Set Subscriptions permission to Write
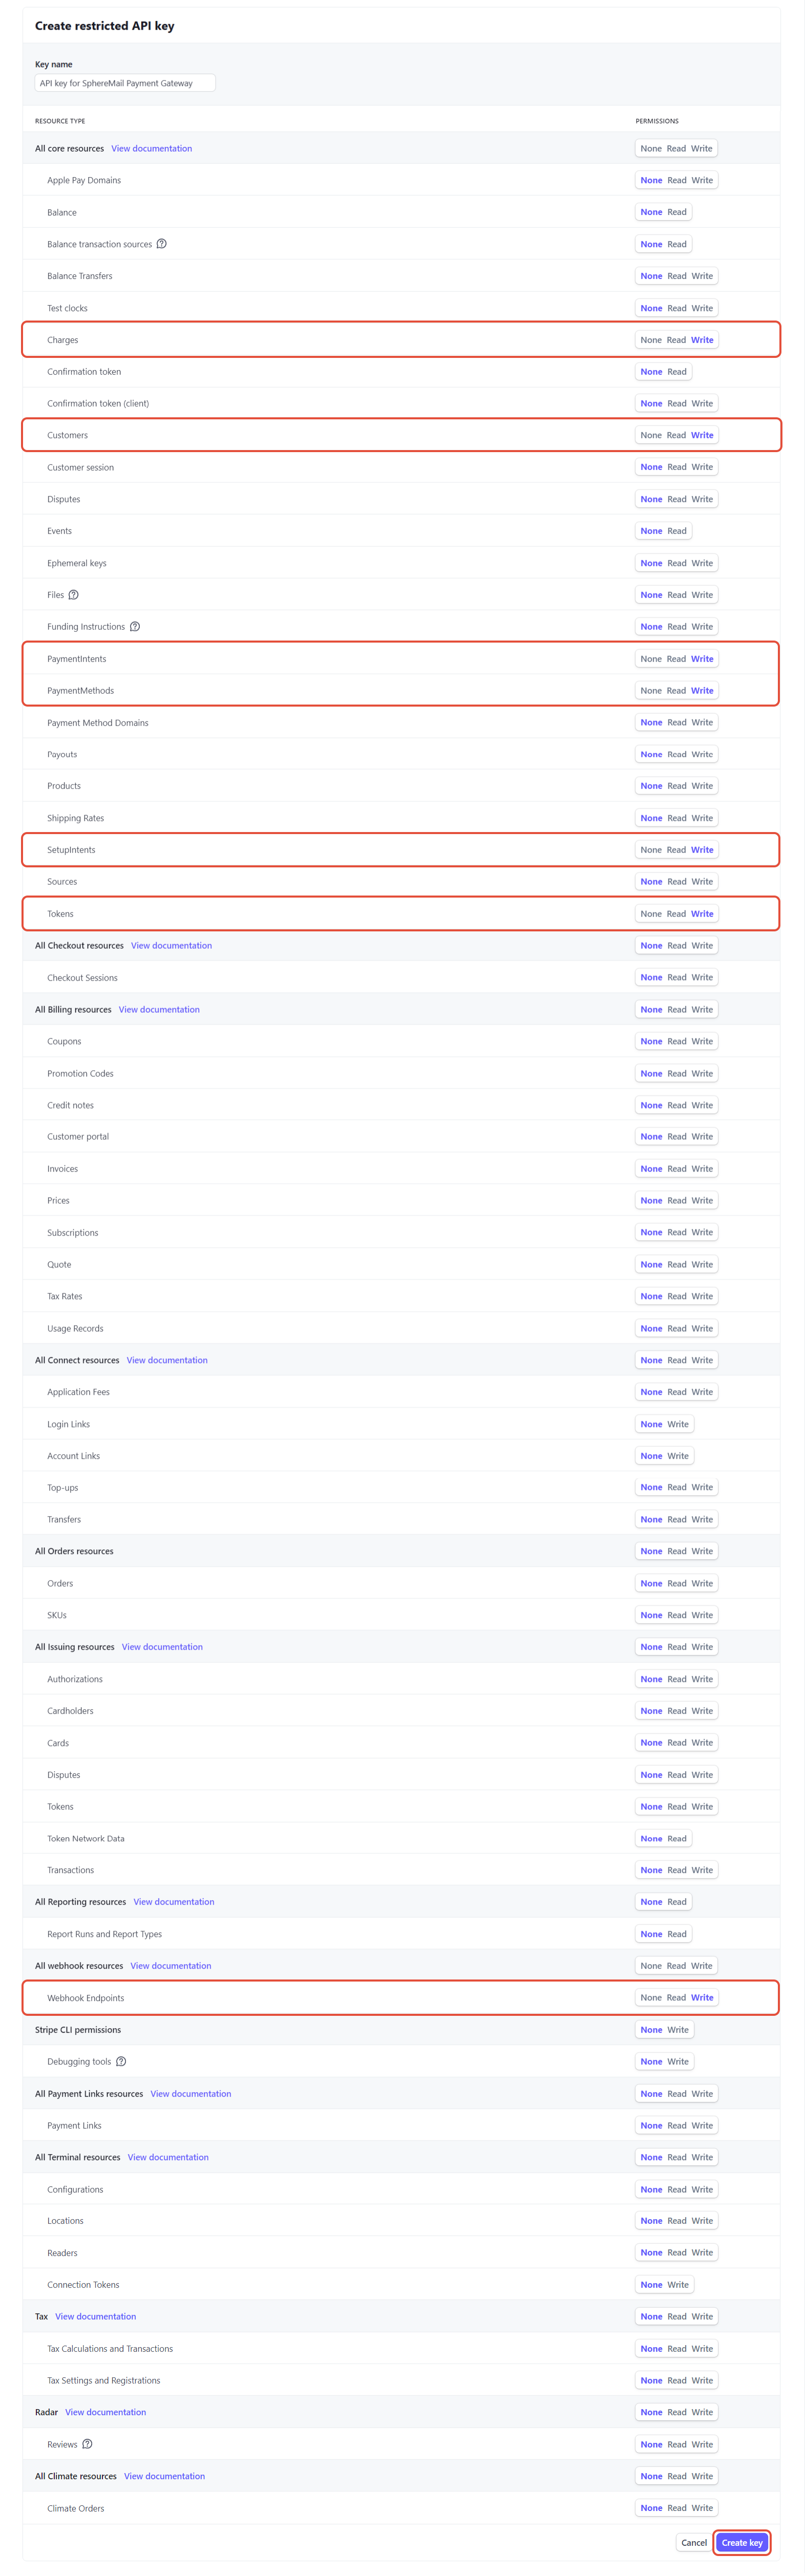The width and height of the screenshot is (805, 2576). click(x=702, y=1232)
